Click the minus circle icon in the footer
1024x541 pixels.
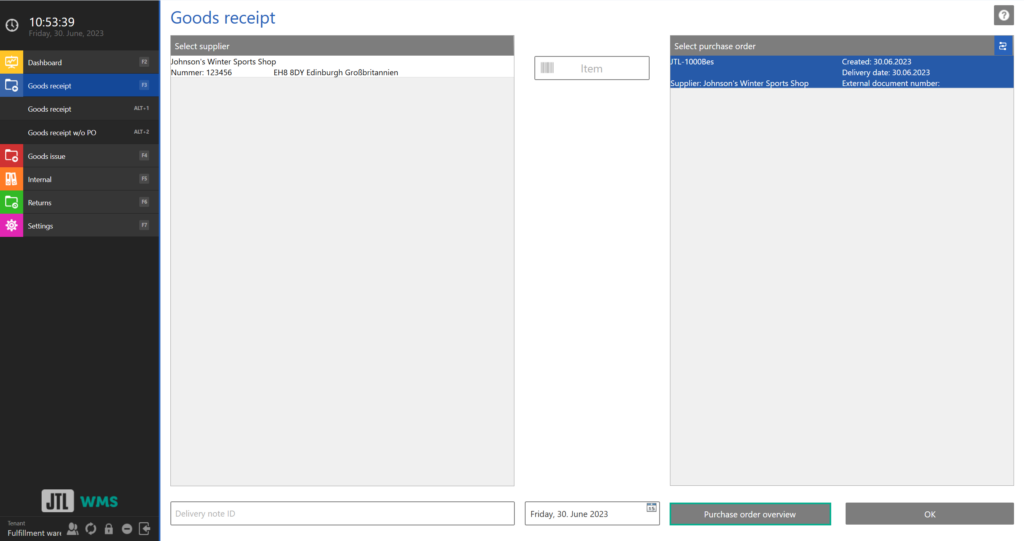(x=127, y=528)
